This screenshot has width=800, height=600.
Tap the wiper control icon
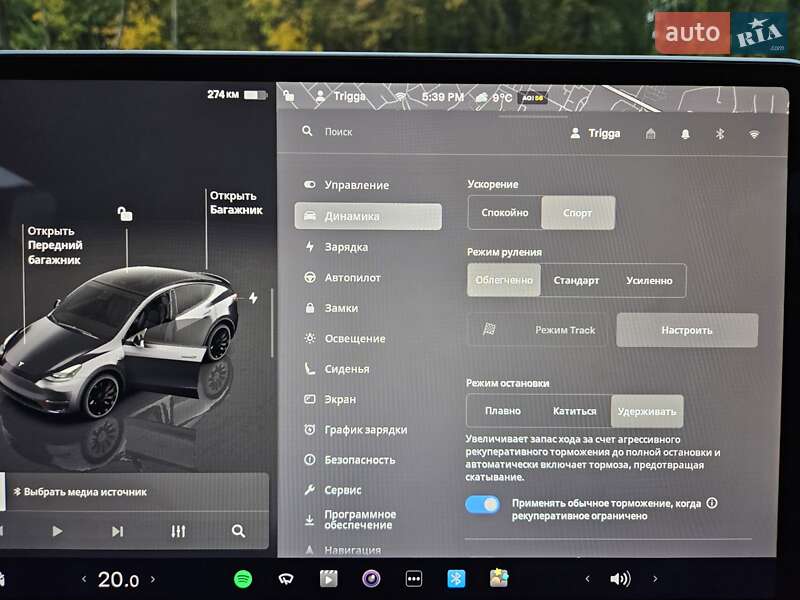click(286, 578)
